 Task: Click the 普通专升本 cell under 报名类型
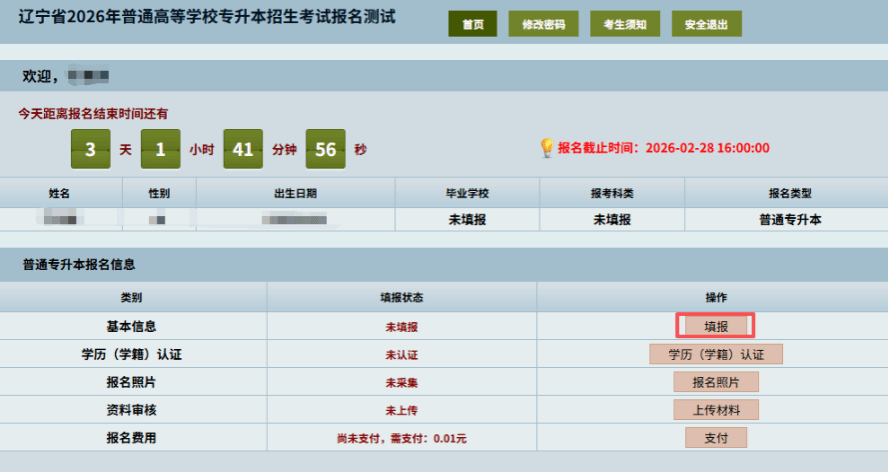[784, 220]
